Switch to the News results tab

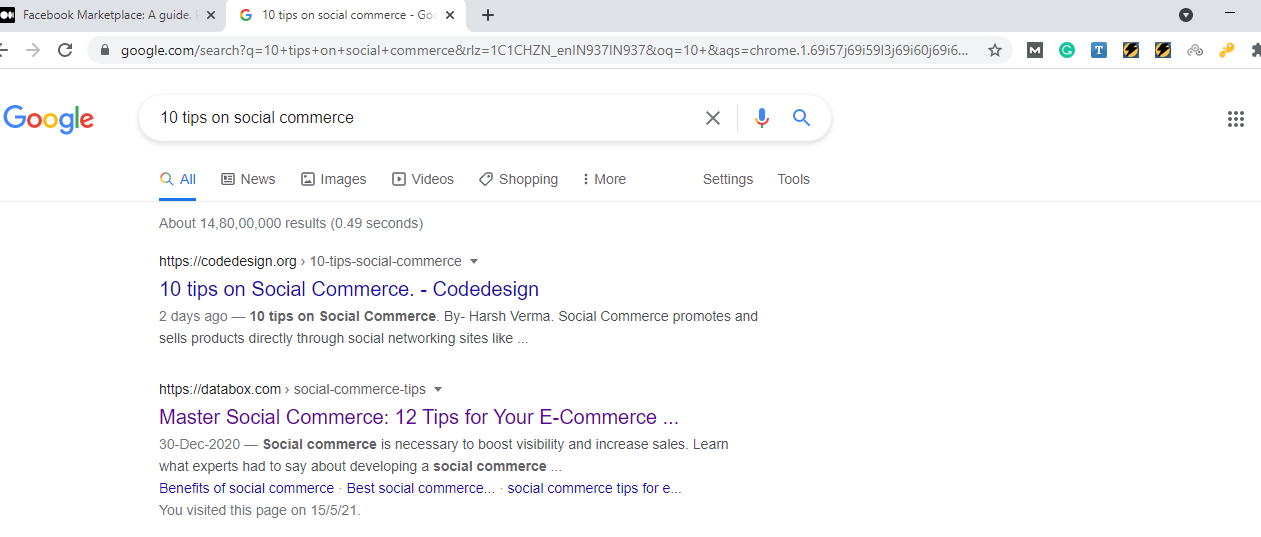tap(248, 179)
